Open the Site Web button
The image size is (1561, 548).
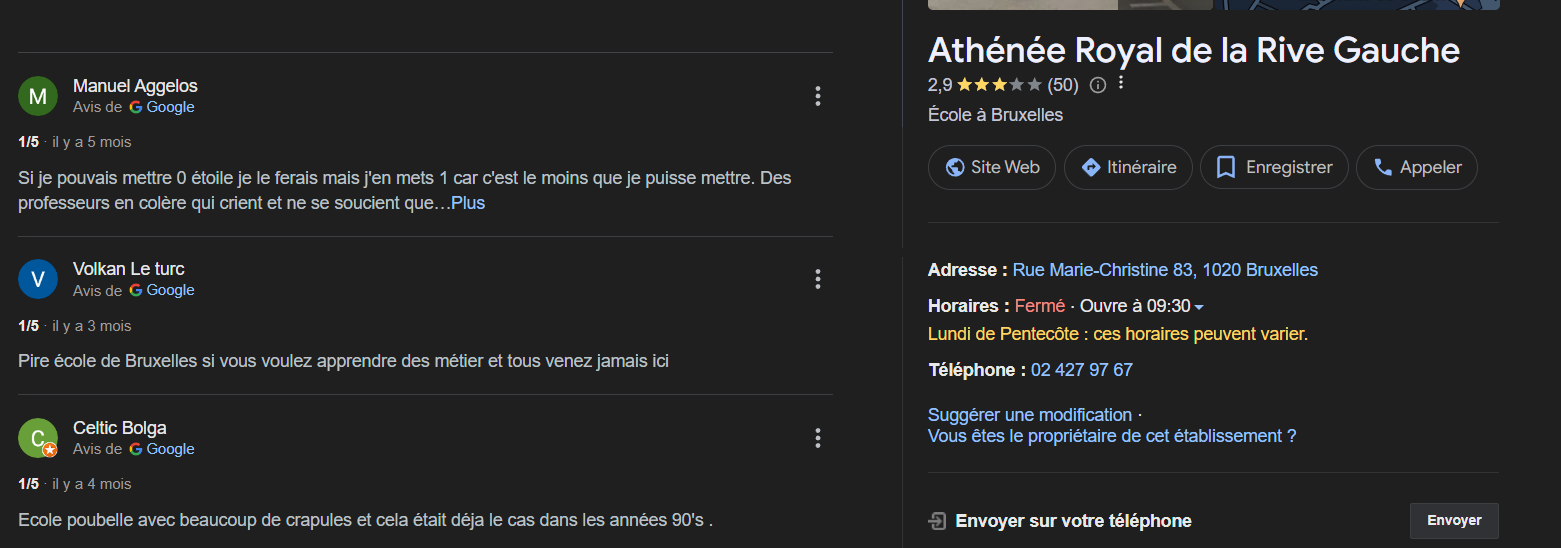coord(992,167)
